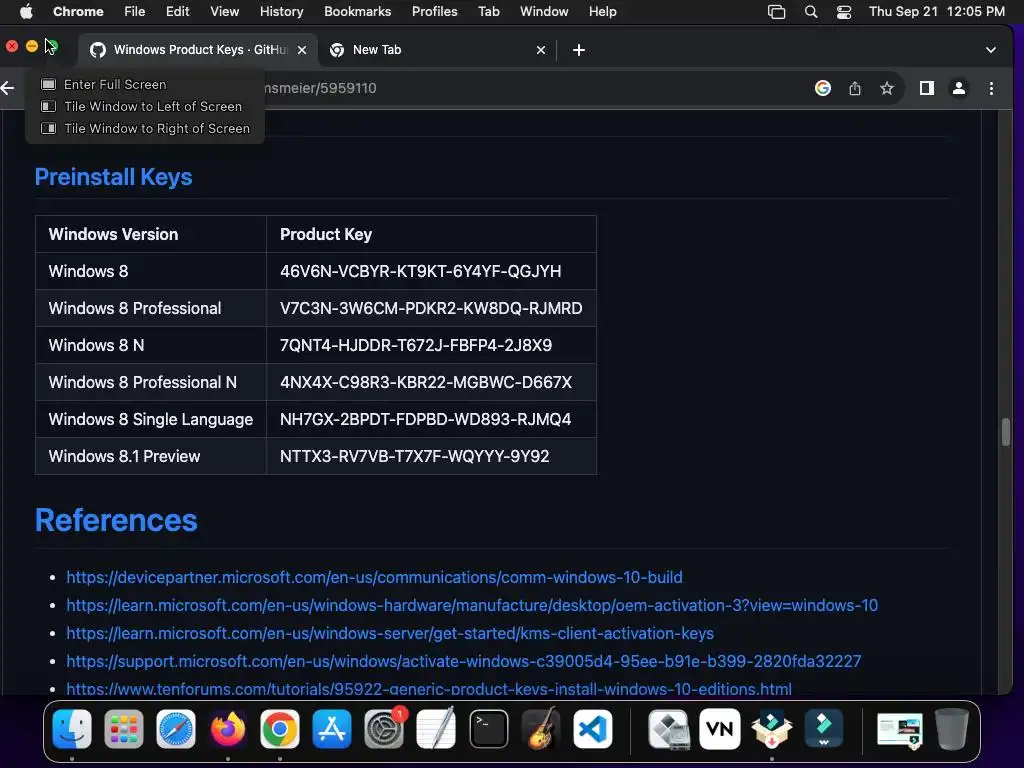The height and width of the screenshot is (768, 1024).
Task: Open the Chrome three-dot menu
Action: 991,88
